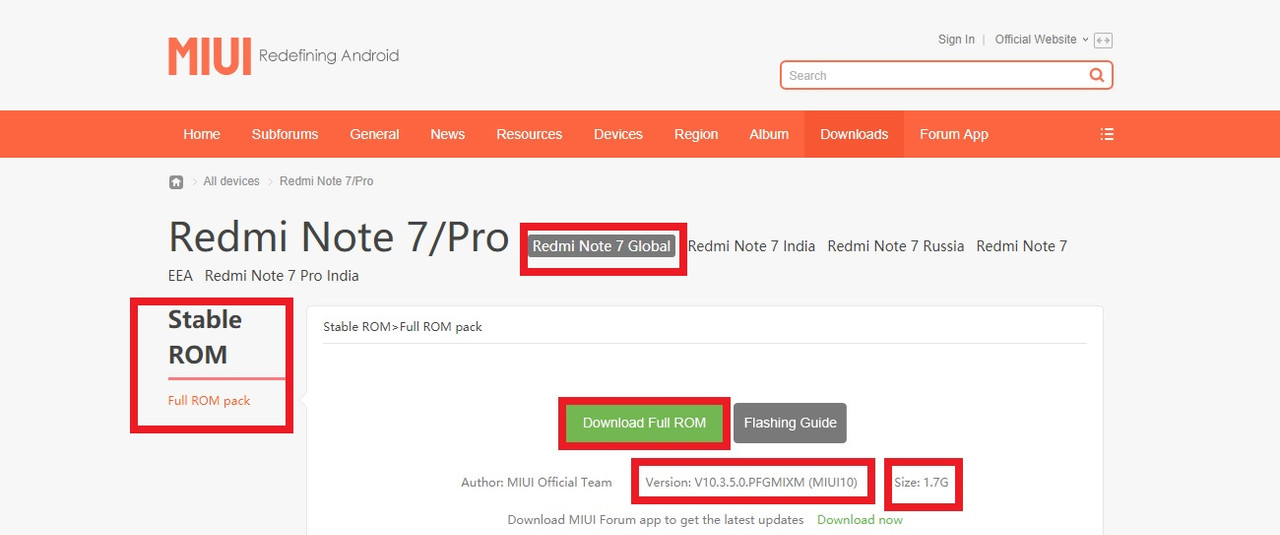
Task: Click the Sign In link
Action: 956,40
